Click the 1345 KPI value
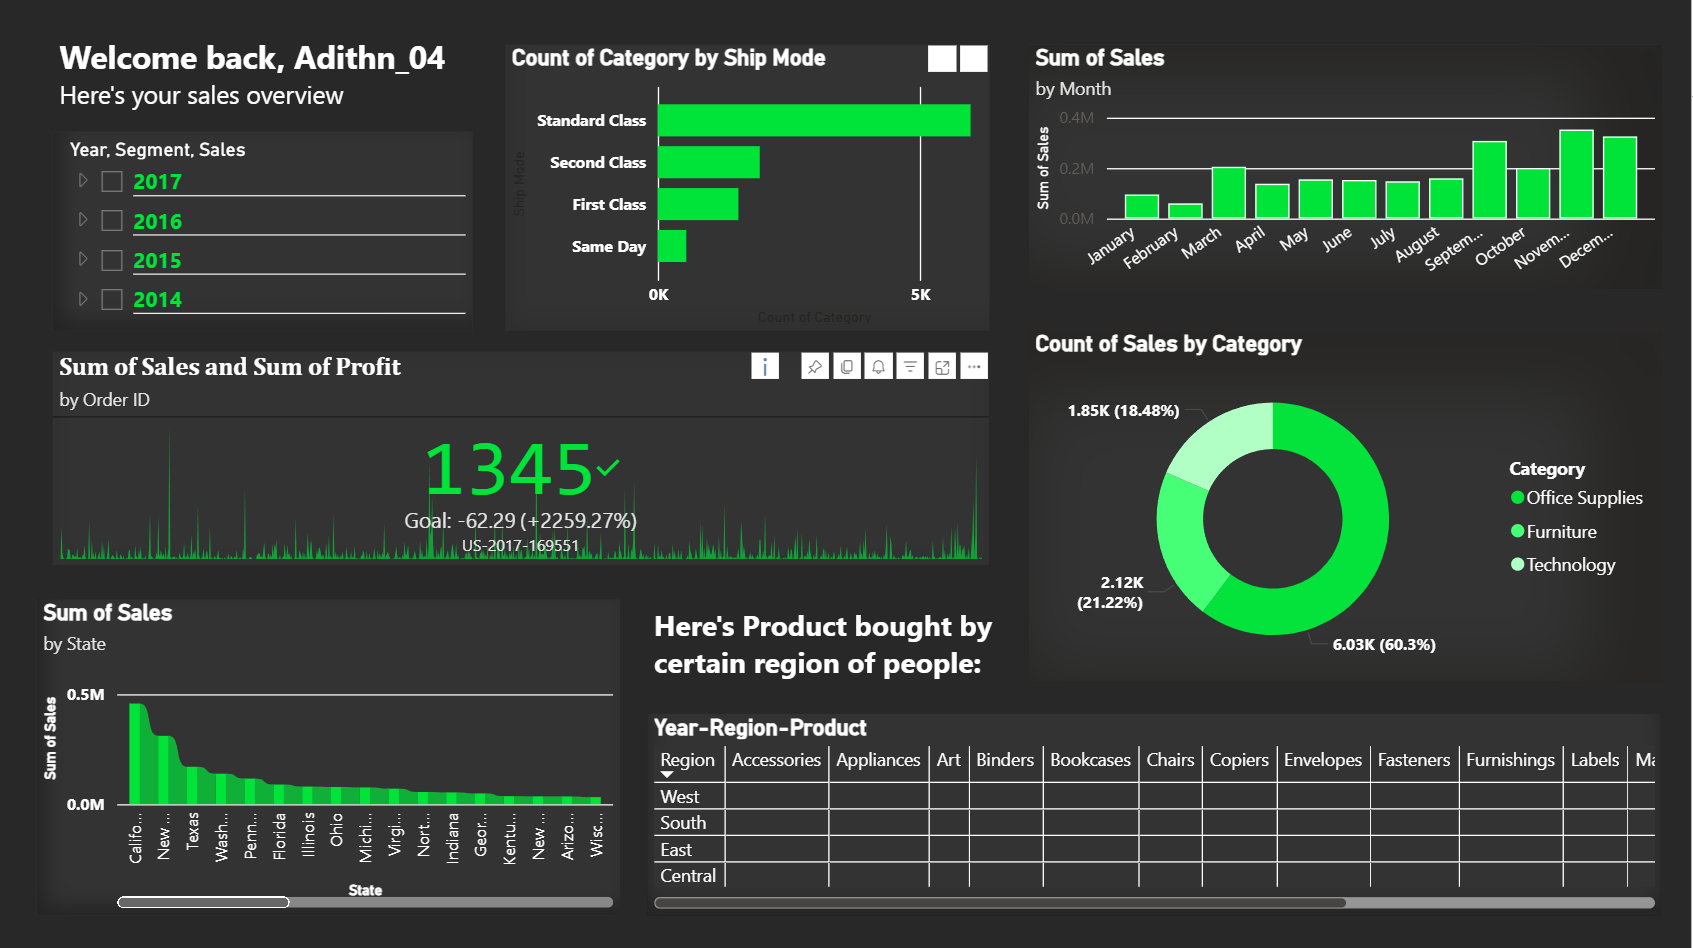 pyautogui.click(x=510, y=469)
